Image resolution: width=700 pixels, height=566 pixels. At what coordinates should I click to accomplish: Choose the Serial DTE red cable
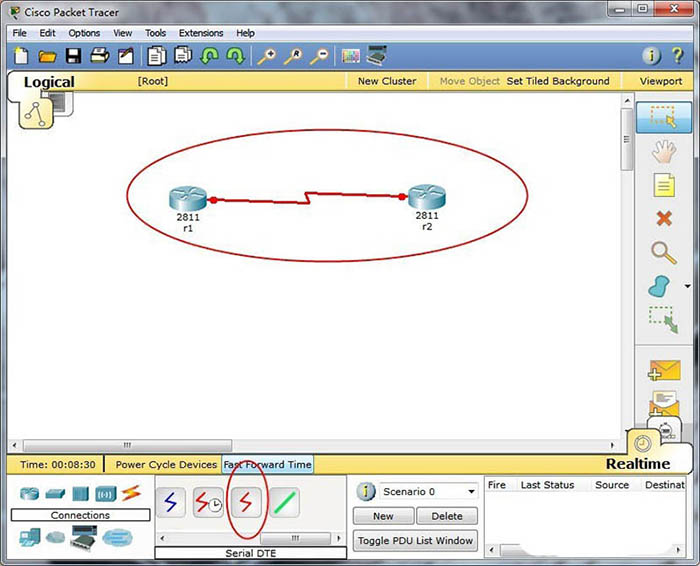[x=246, y=503]
